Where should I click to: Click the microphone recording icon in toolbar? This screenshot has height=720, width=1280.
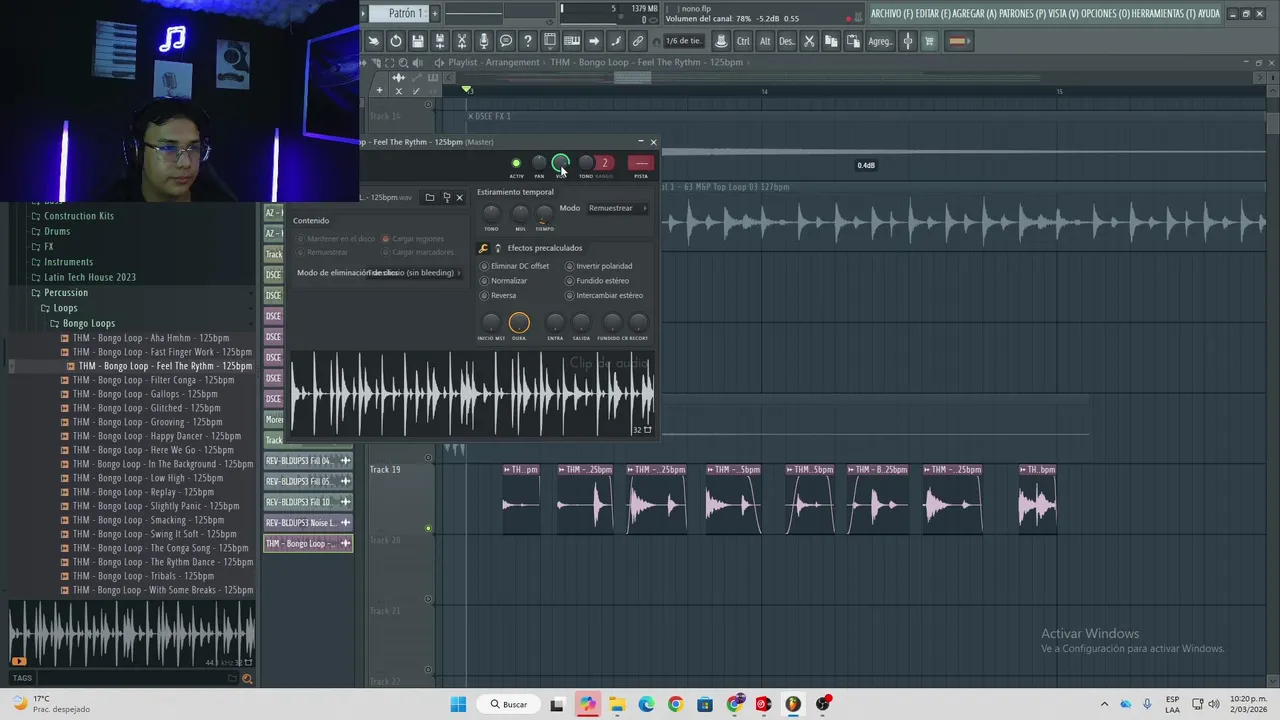[x=484, y=41]
